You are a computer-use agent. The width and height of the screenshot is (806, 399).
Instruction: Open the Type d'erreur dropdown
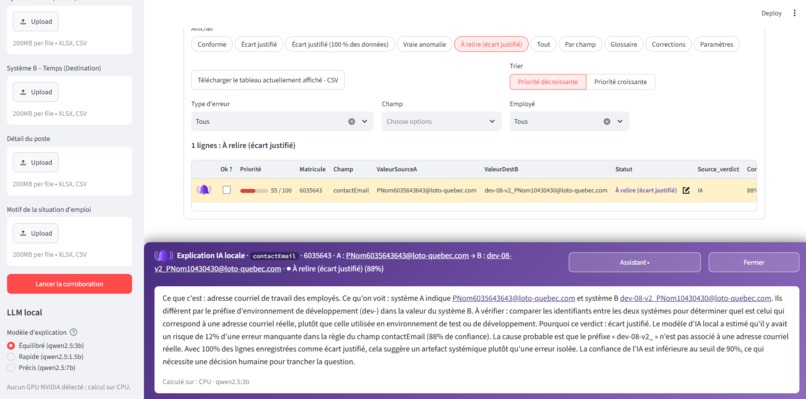[x=282, y=122]
